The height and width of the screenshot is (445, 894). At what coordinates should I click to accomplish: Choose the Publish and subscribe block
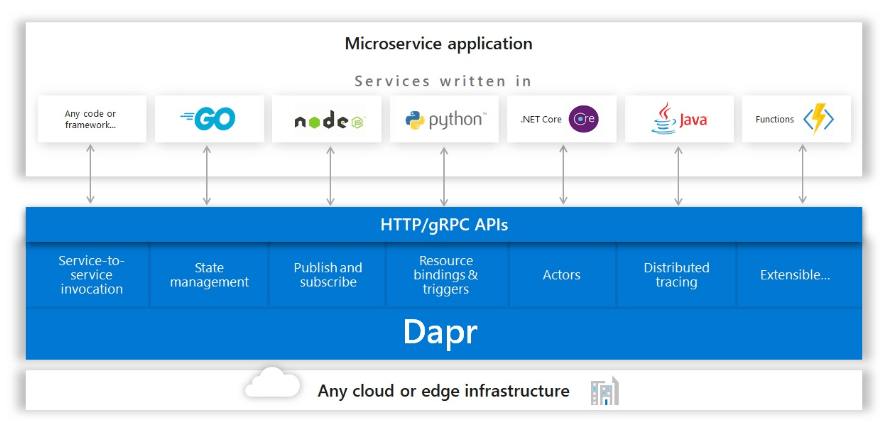click(x=328, y=275)
